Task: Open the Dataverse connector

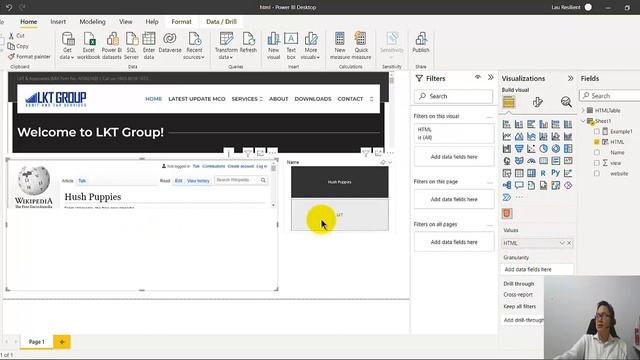Action: [170, 43]
